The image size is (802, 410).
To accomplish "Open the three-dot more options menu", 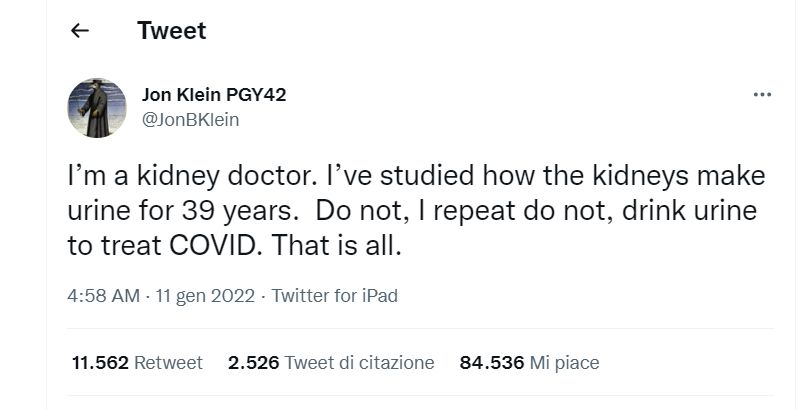I will pyautogui.click(x=762, y=95).
